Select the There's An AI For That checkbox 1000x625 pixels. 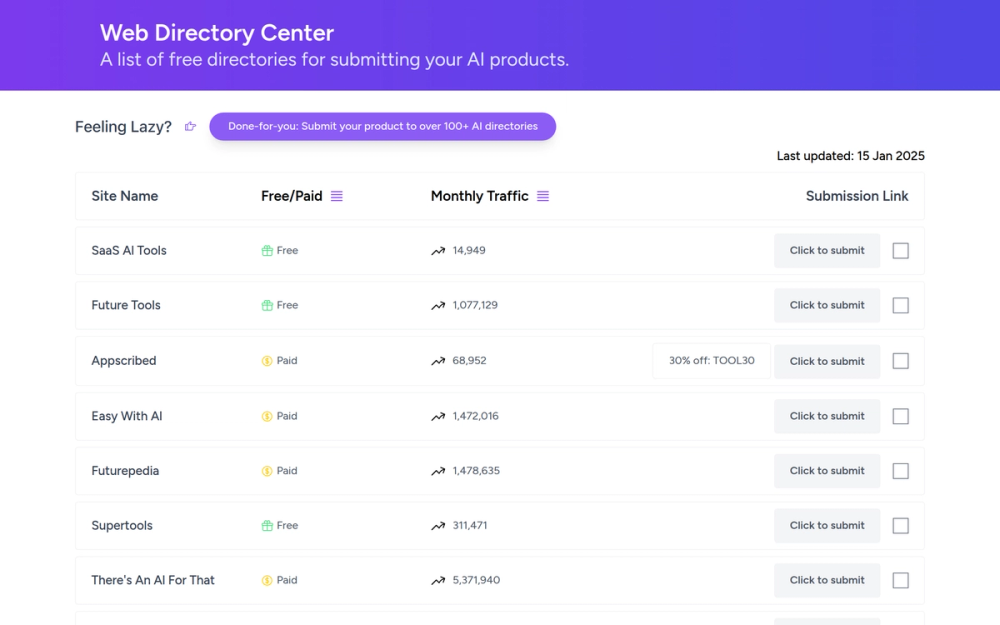(x=901, y=580)
